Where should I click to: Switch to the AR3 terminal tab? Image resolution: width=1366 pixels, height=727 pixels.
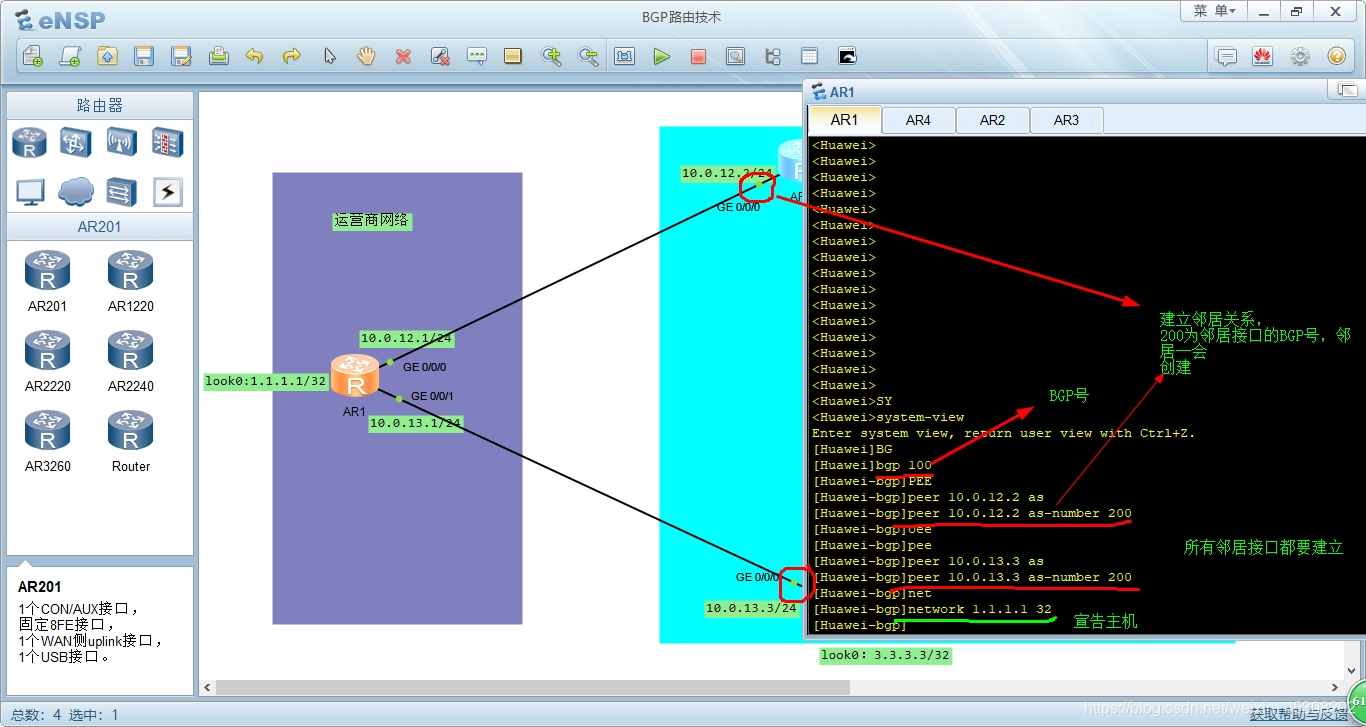coord(1066,120)
